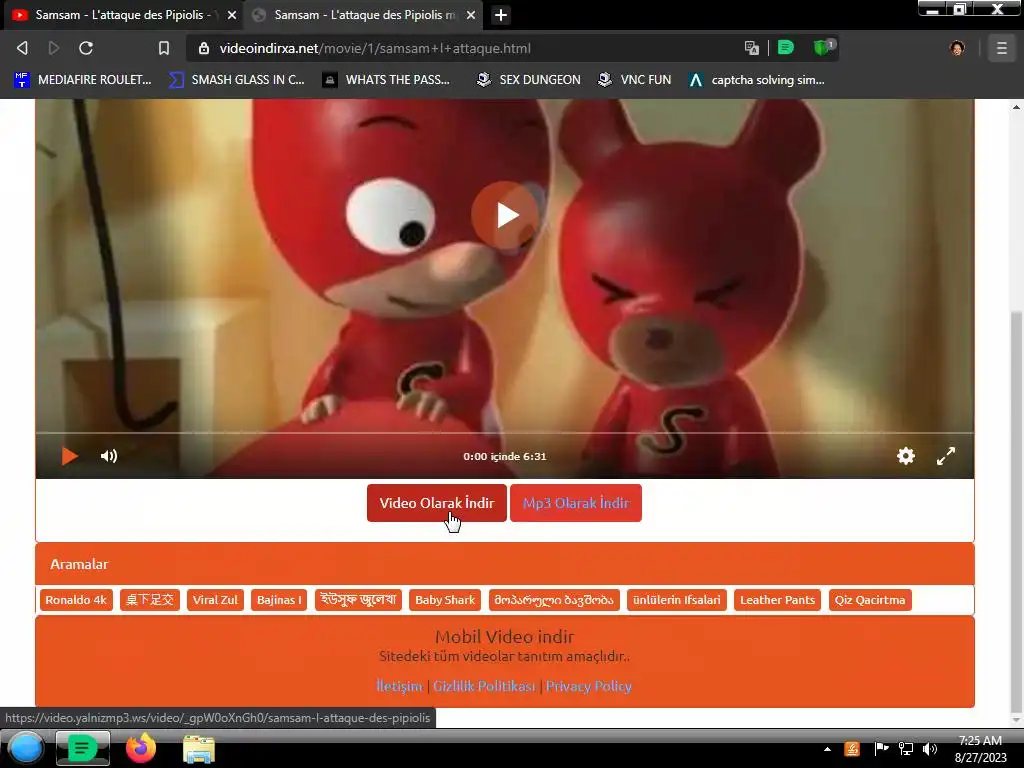Open WHATS THE PASS... bookmark
The width and height of the screenshot is (1024, 768).
pos(387,80)
